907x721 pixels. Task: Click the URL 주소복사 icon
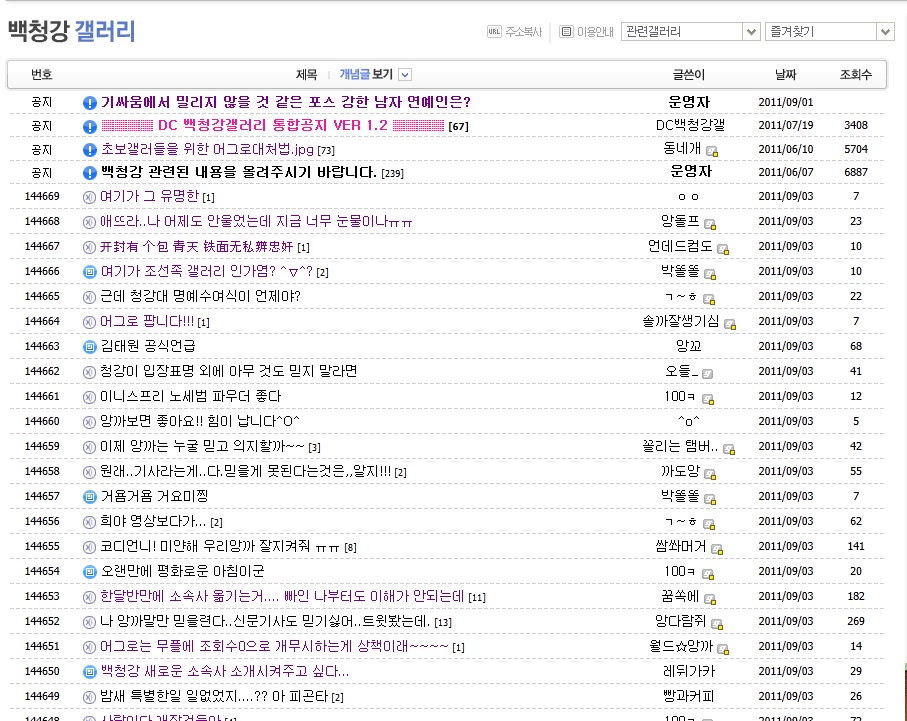pyautogui.click(x=494, y=31)
